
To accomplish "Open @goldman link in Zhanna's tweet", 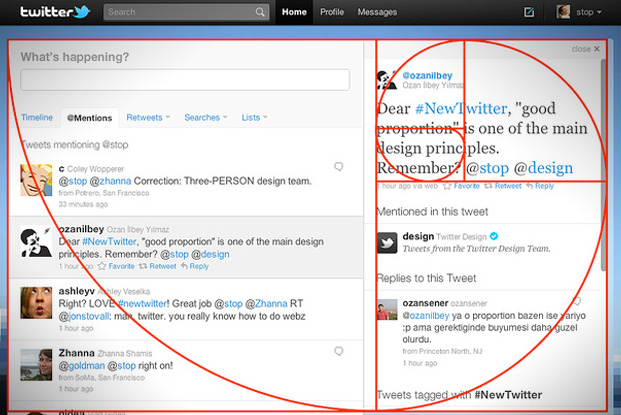I will [82, 366].
